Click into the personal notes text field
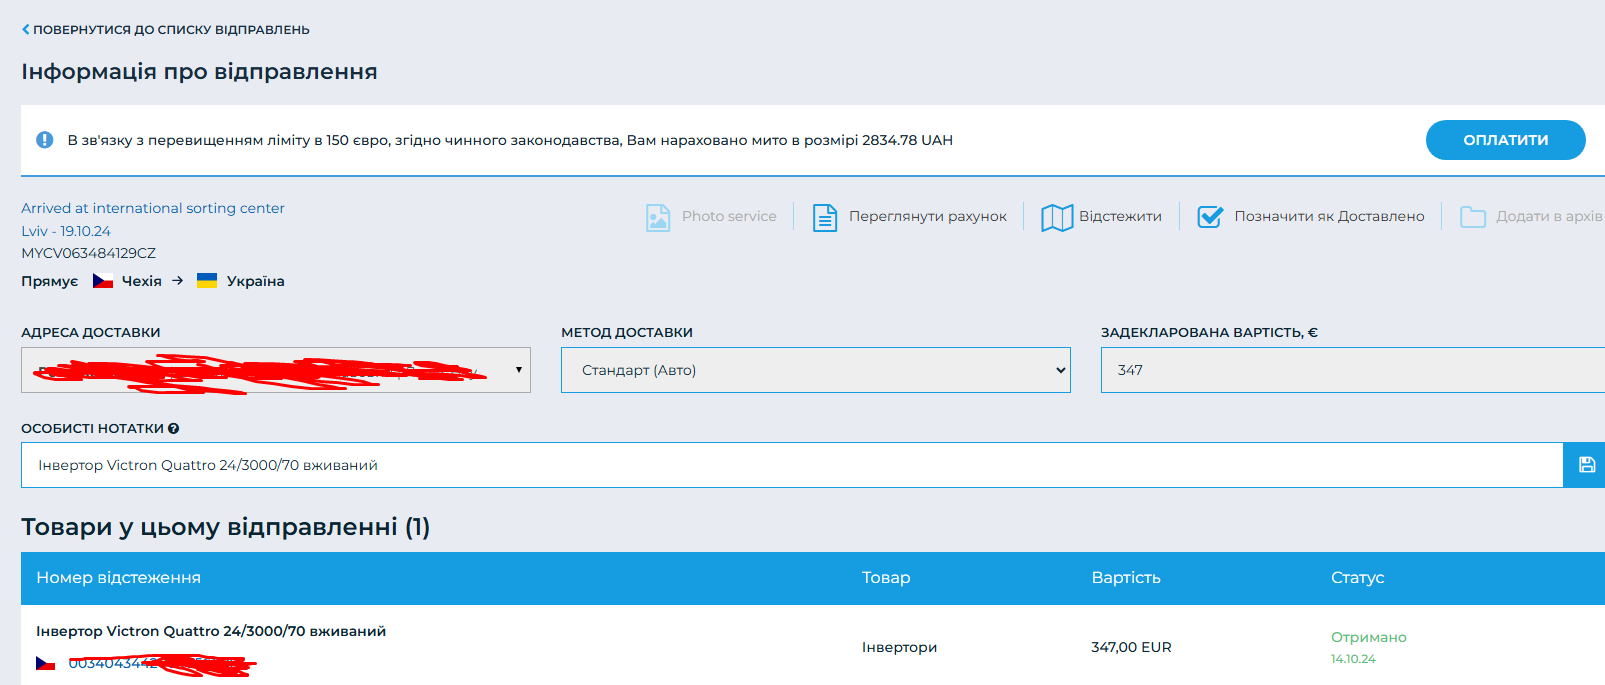 [792, 465]
